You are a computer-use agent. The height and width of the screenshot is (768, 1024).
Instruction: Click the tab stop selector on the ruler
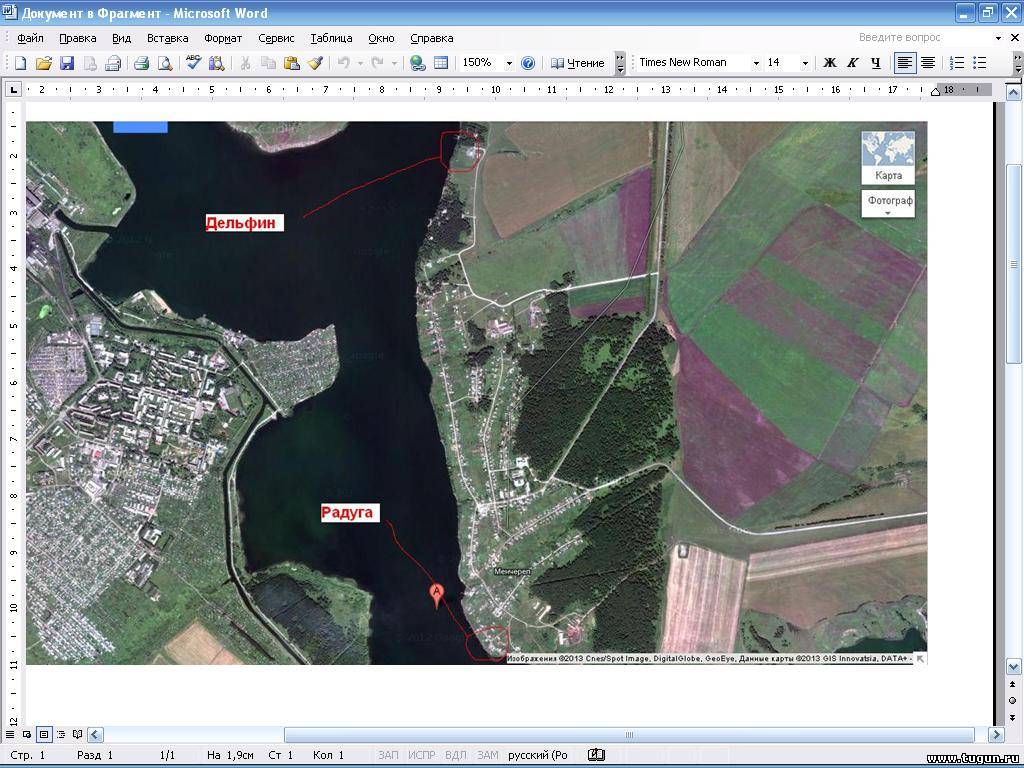[x=14, y=89]
